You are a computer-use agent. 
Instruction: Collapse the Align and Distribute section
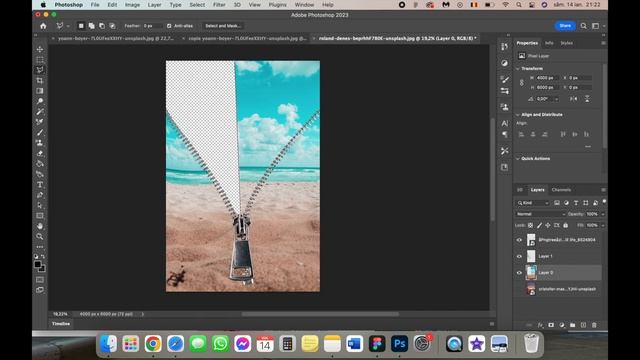point(518,115)
